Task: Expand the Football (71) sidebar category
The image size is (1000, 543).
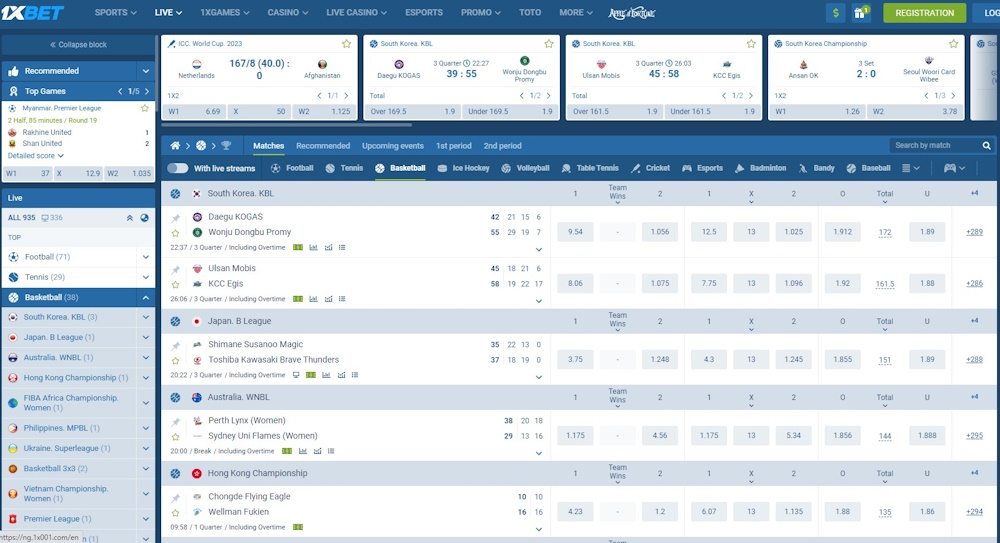Action: [145, 257]
